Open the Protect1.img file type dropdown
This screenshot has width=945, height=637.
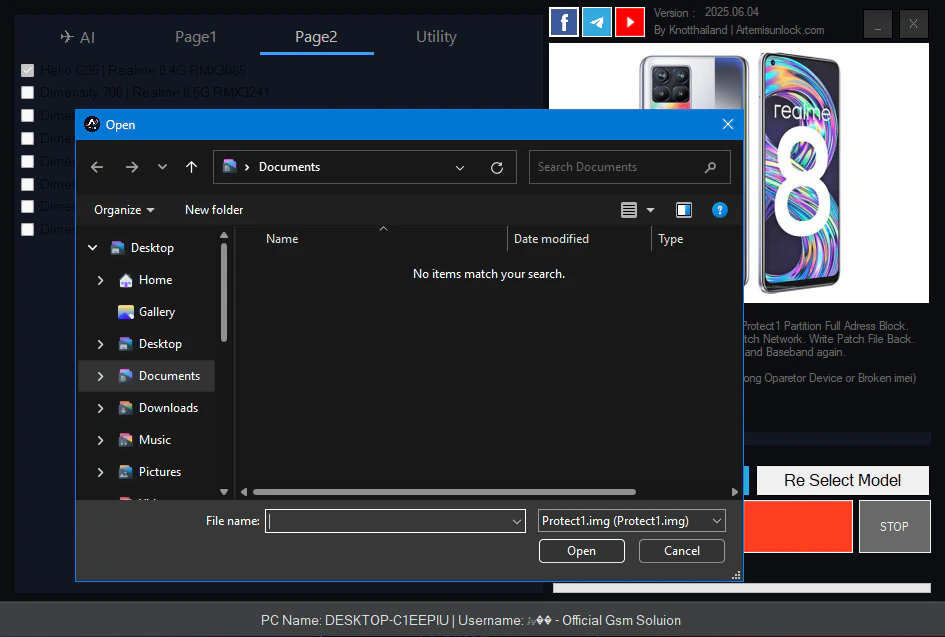(631, 521)
